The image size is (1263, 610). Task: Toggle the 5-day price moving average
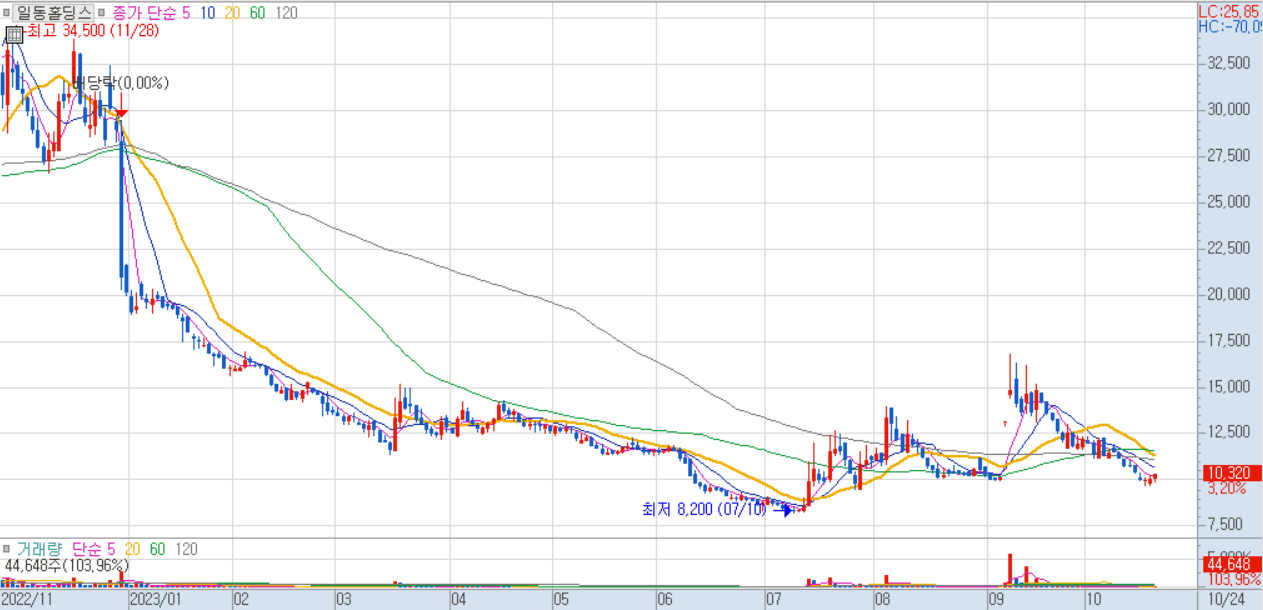click(187, 13)
